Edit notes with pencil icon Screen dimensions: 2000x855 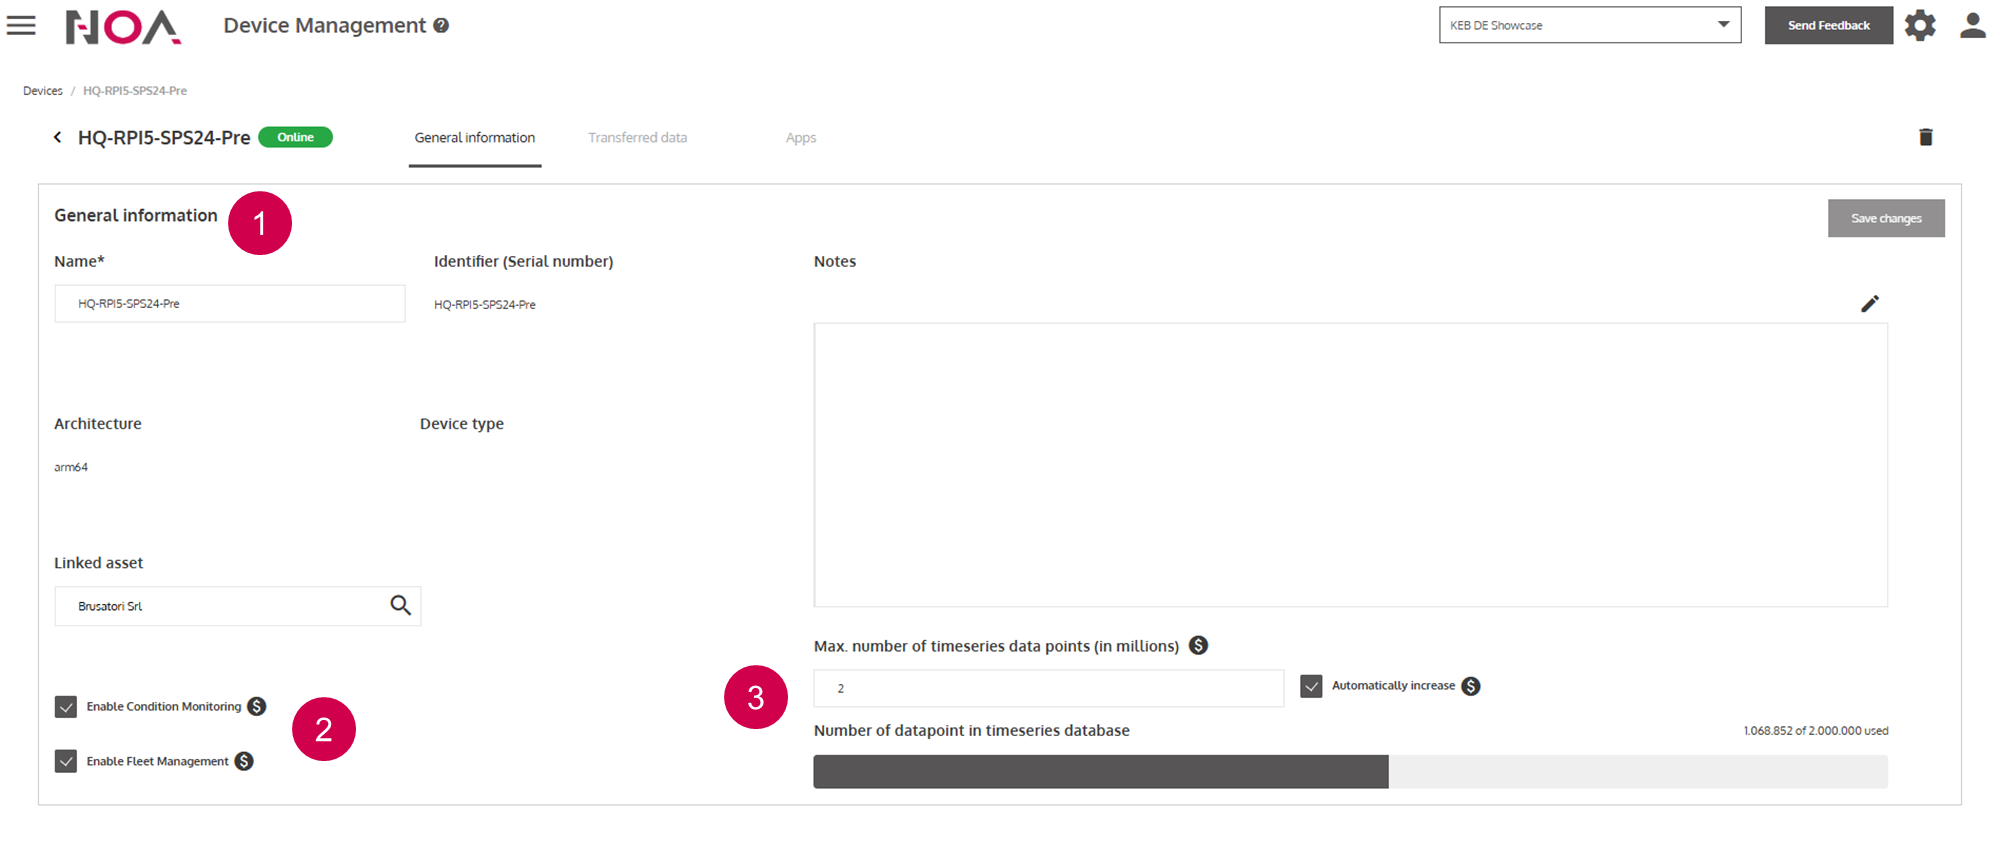click(1869, 304)
